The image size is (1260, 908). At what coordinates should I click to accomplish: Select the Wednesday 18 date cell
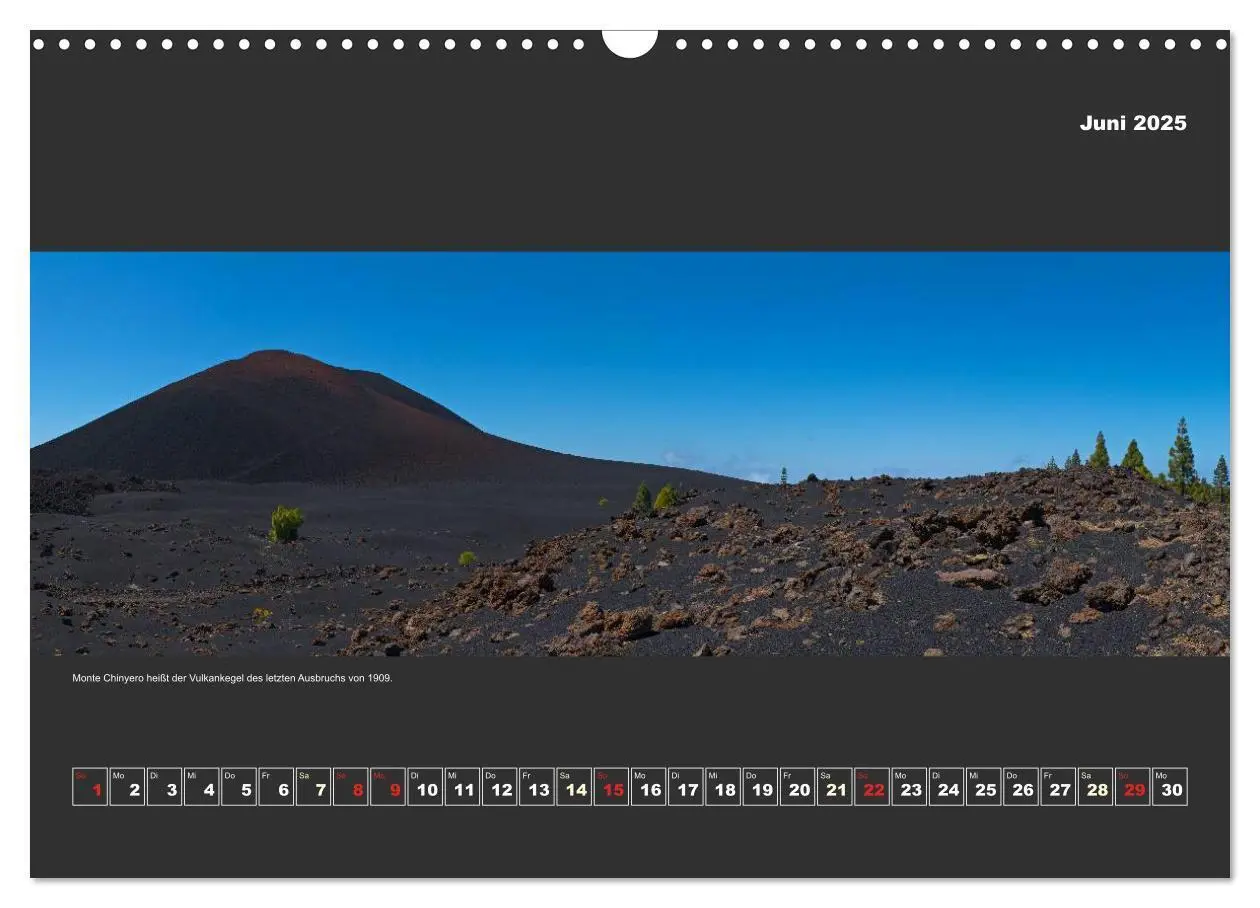pos(723,786)
